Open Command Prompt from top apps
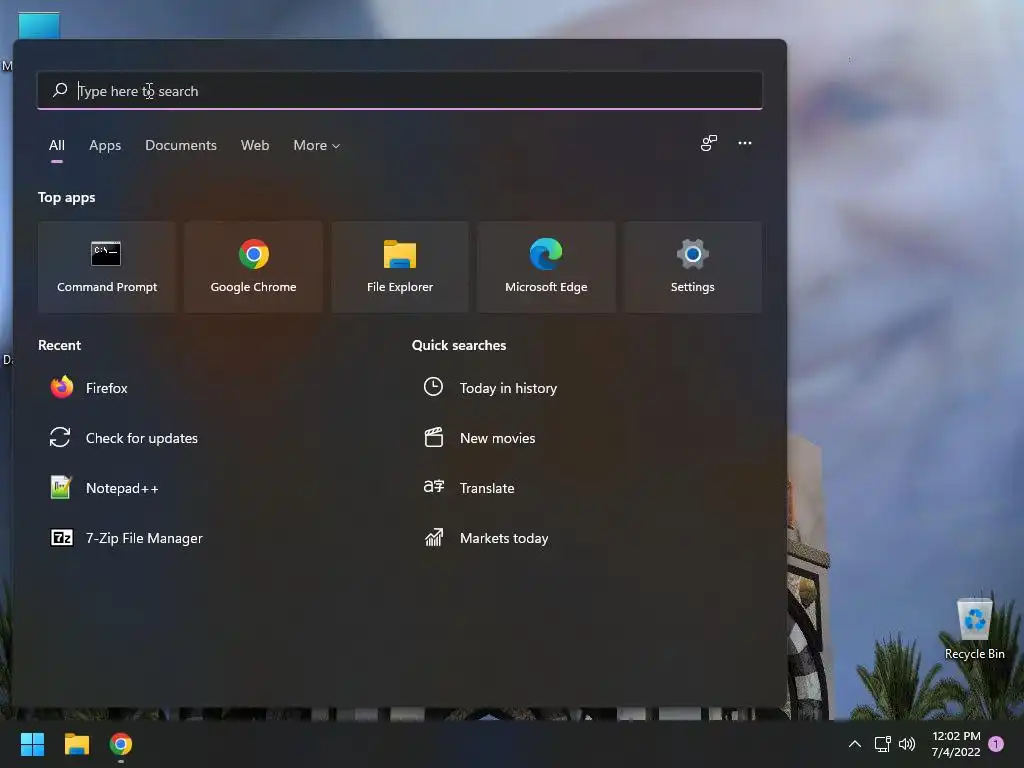1024x768 pixels. click(x=106, y=266)
